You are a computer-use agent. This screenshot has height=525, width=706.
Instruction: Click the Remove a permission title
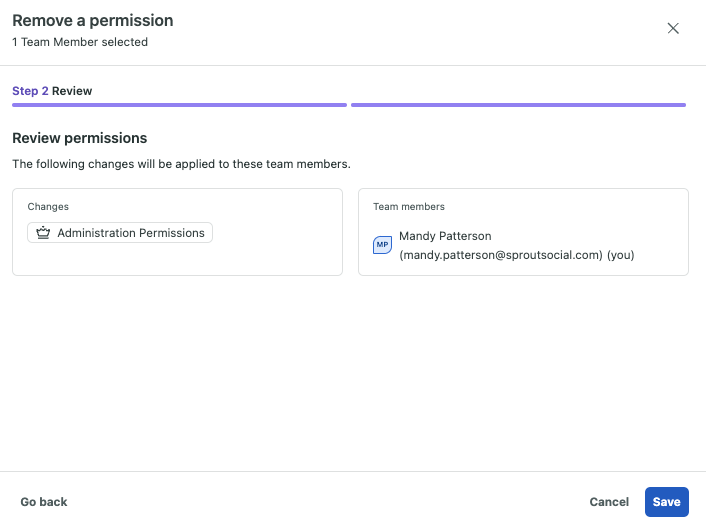[x=92, y=20]
